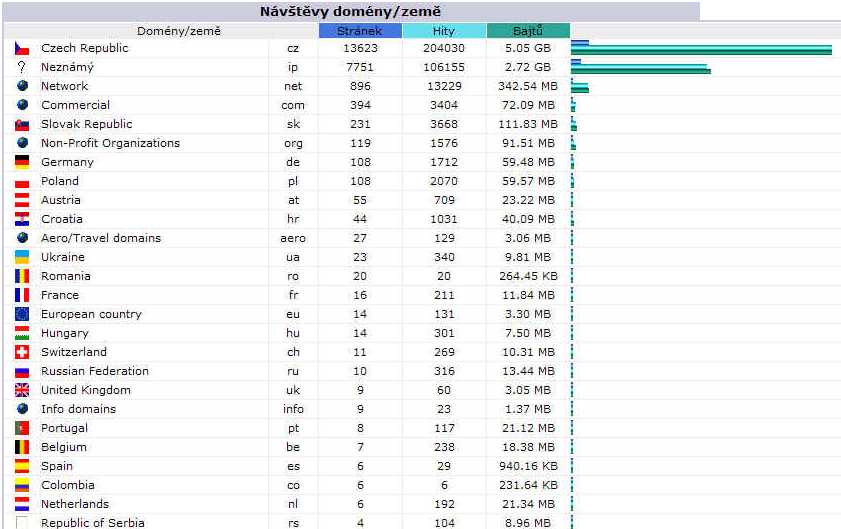Screen dimensions: 841x529
Task: Select the Neznámý row label
Action: (67, 67)
